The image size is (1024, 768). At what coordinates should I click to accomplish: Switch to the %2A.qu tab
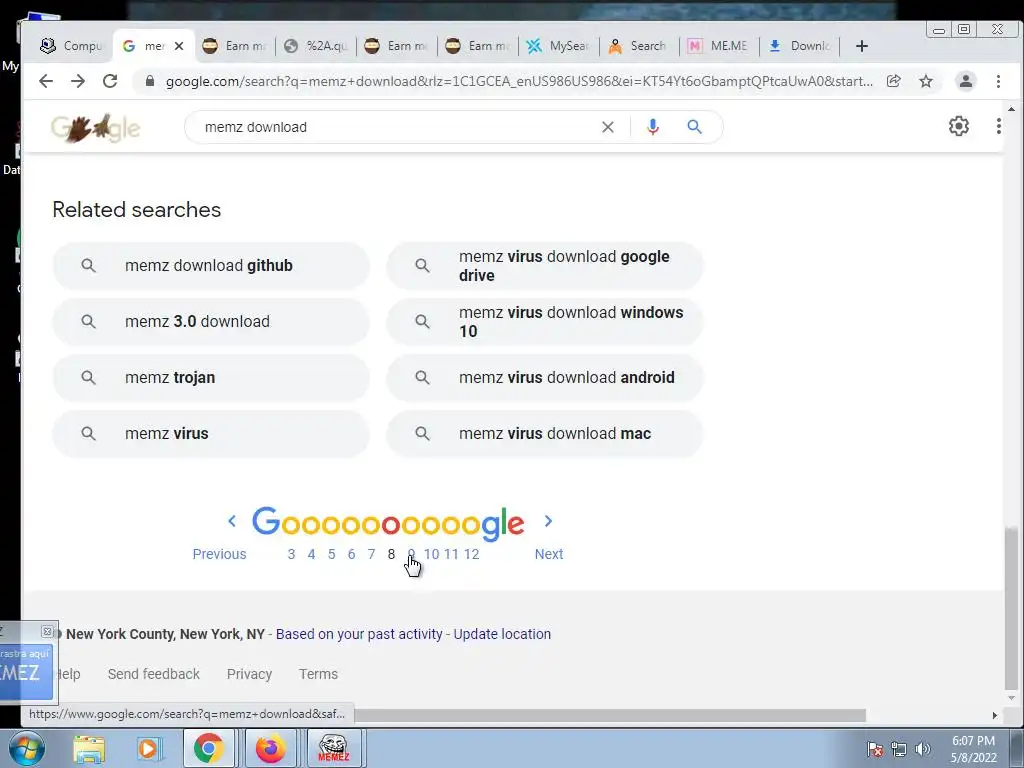(x=315, y=46)
